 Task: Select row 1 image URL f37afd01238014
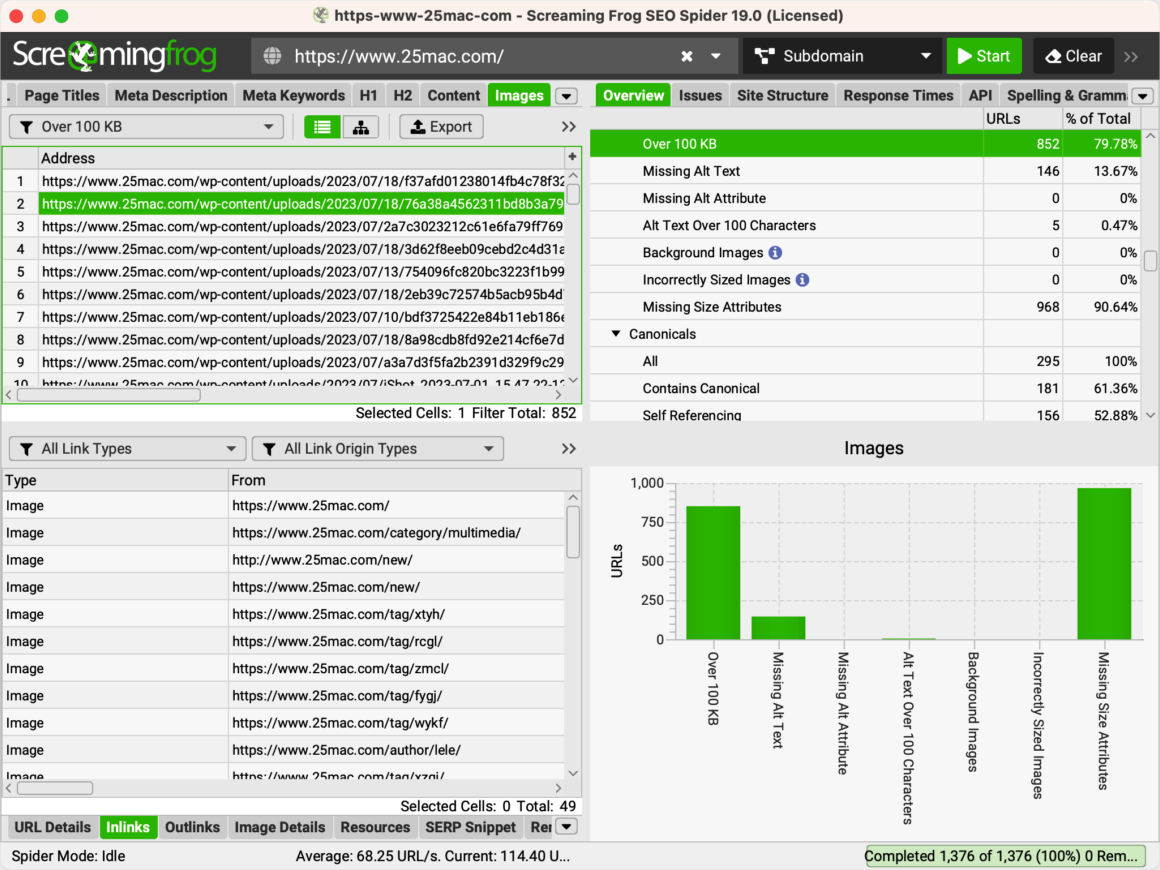coord(302,181)
